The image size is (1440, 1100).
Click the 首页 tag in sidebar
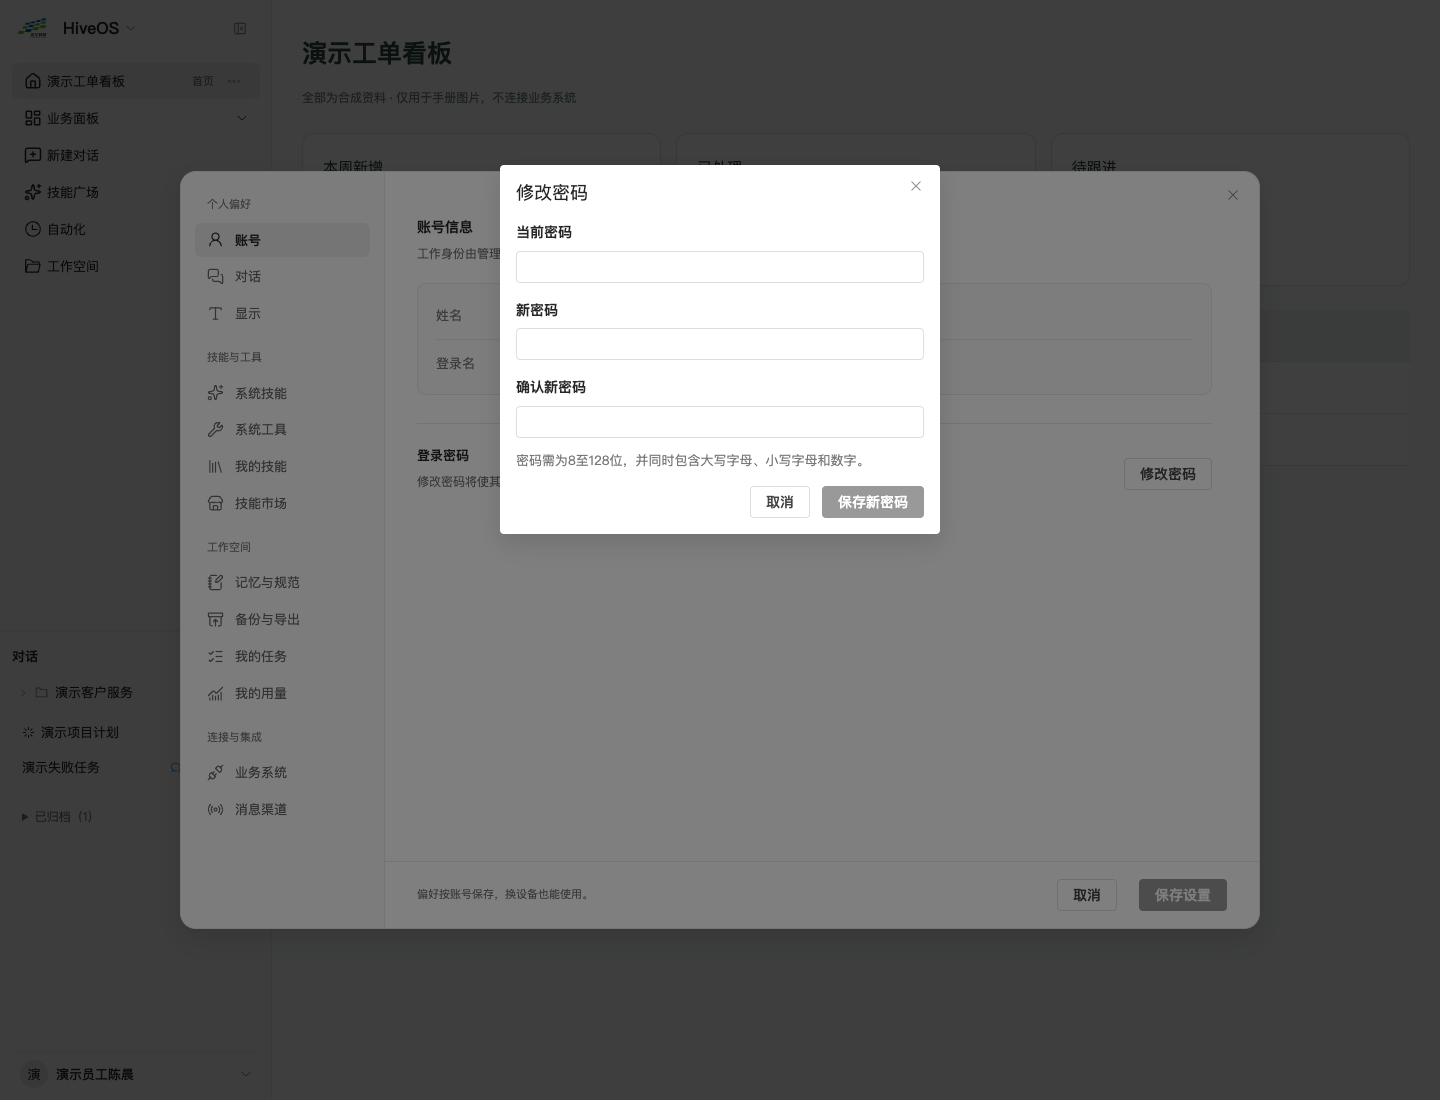click(203, 81)
